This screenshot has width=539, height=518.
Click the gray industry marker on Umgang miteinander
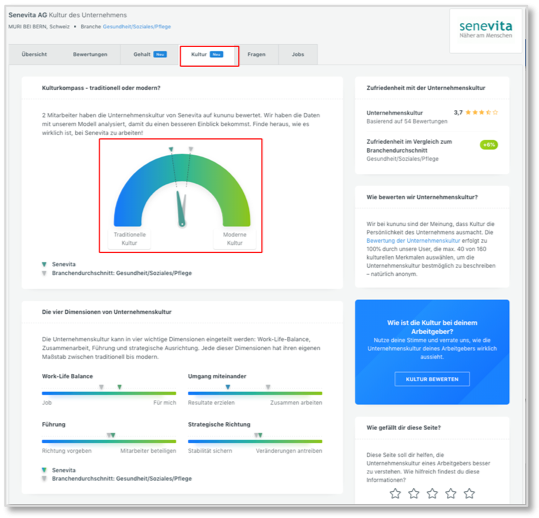pyautogui.click(x=268, y=387)
